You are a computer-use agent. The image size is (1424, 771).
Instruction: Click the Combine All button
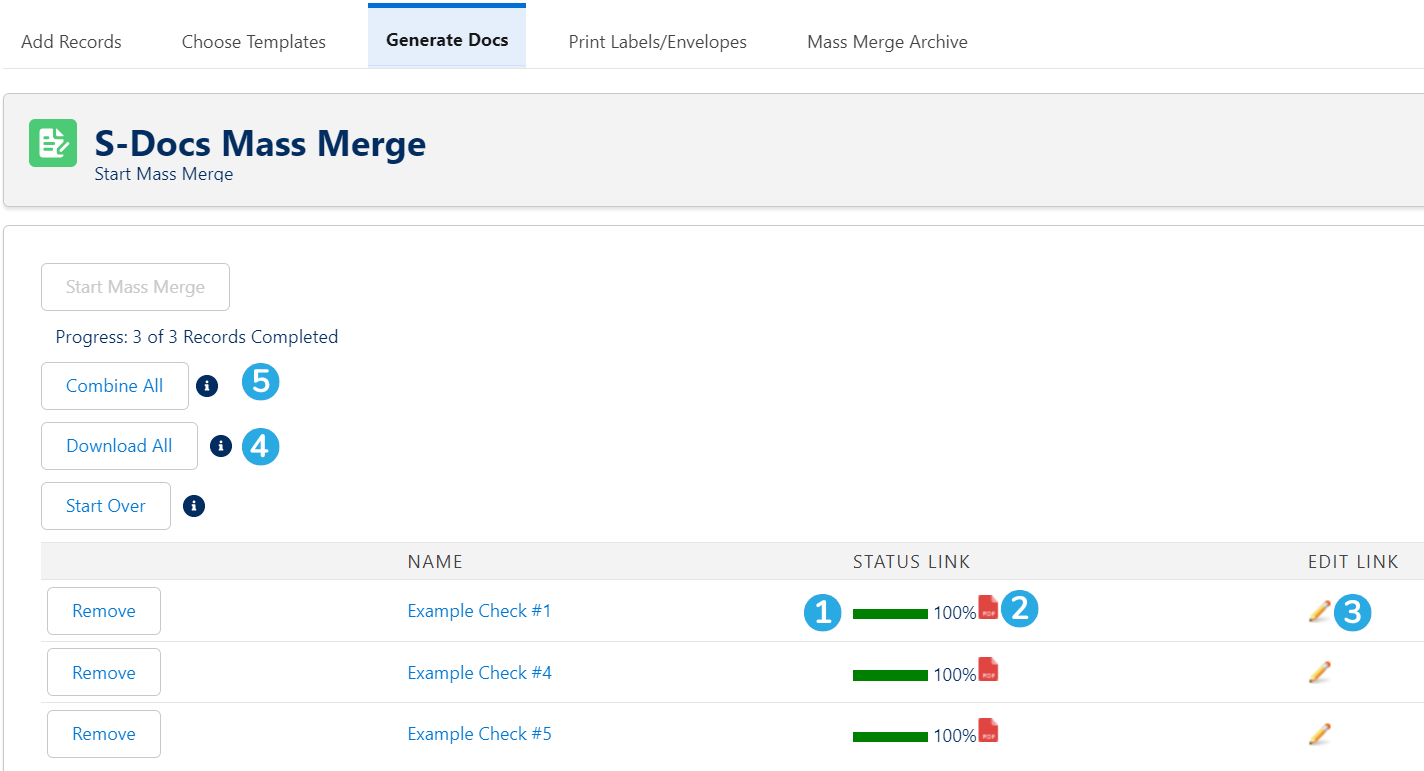[x=115, y=386]
